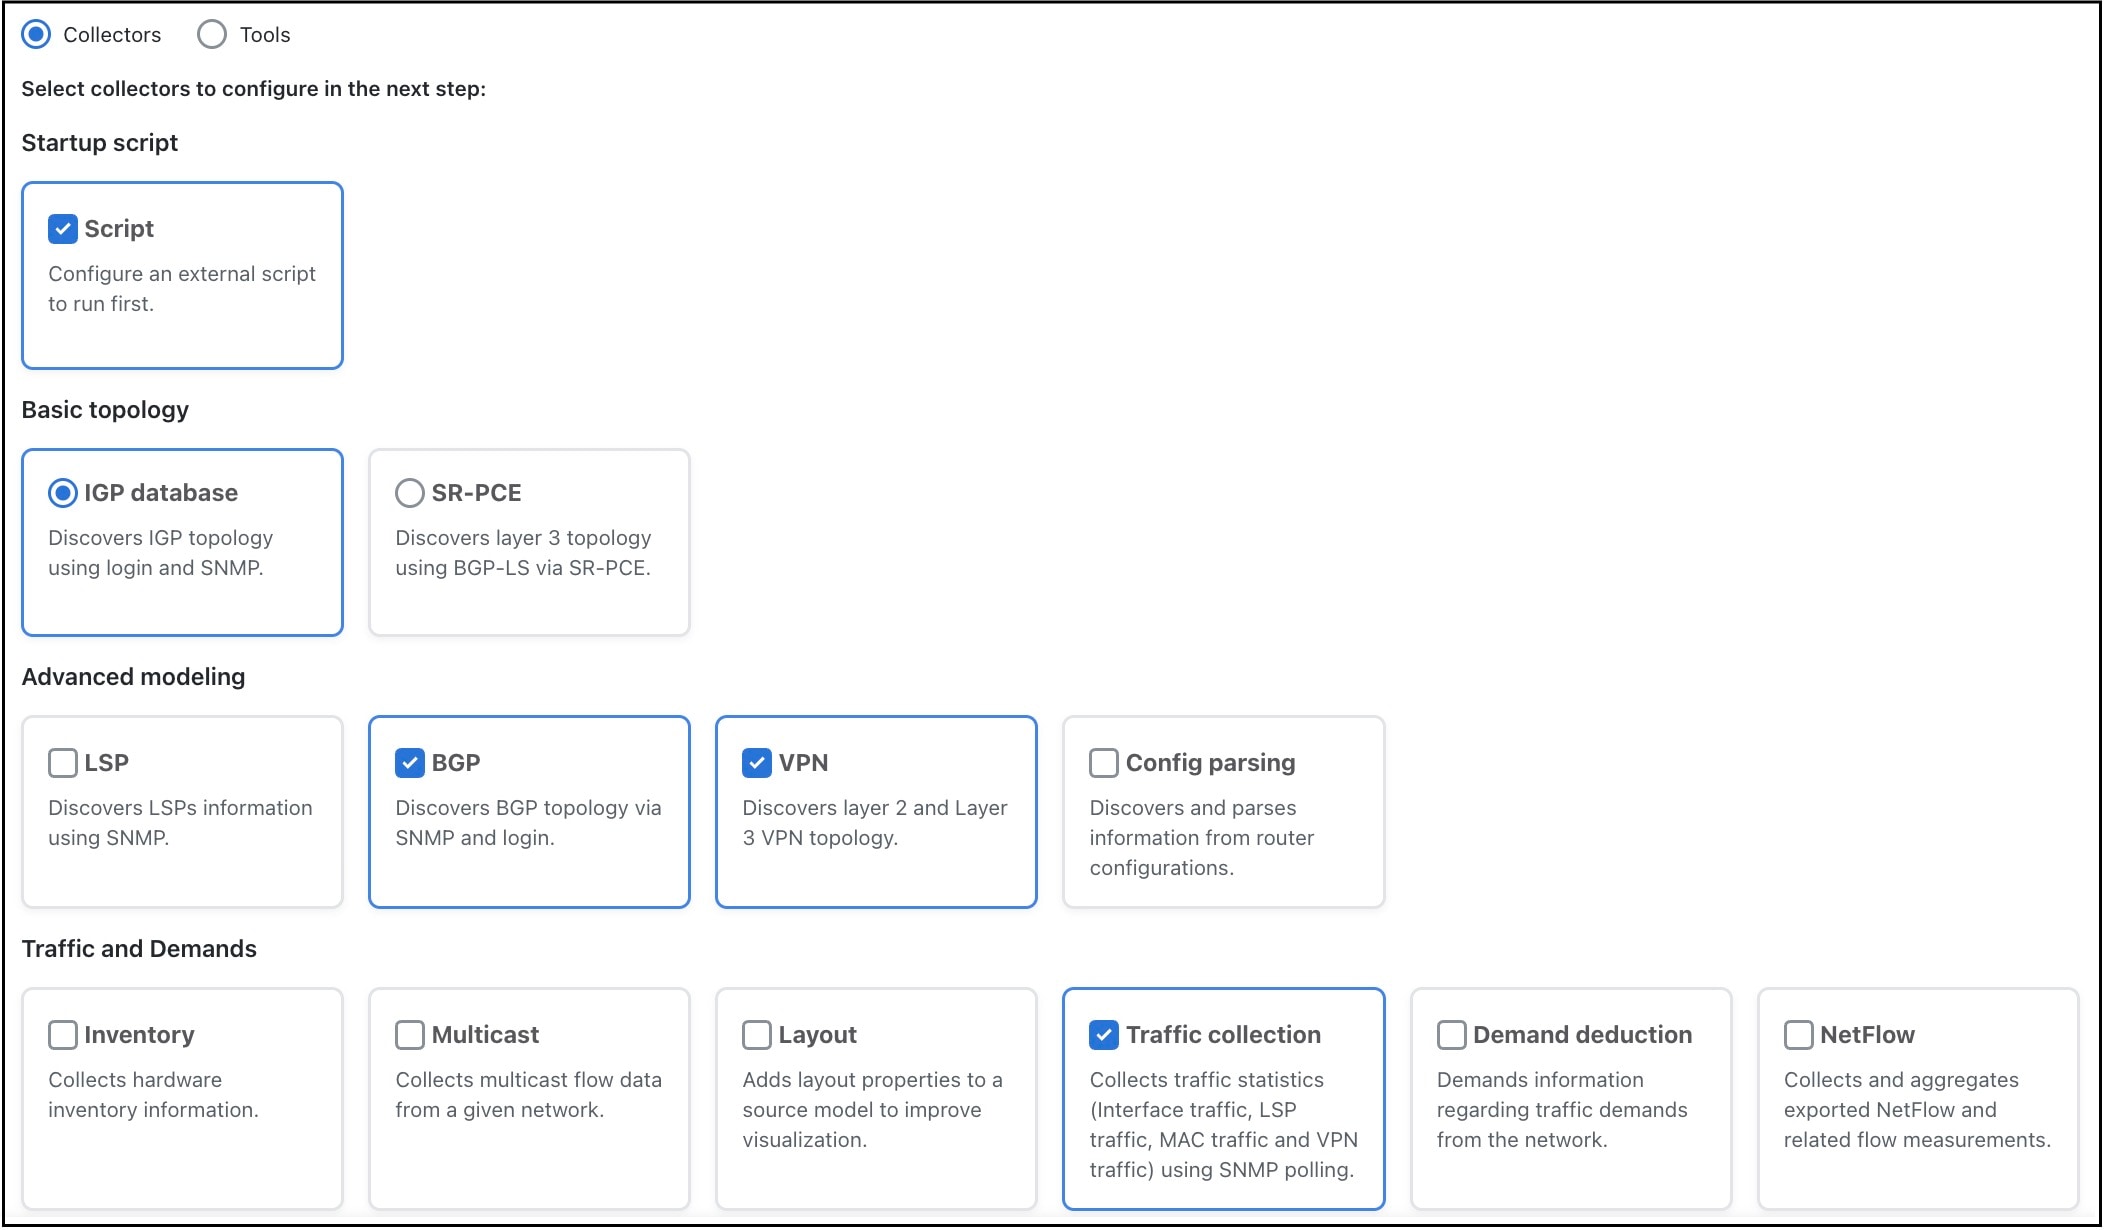This screenshot has height=1230, width=2105.
Task: Click the NetFlow card description
Action: click(1916, 1110)
